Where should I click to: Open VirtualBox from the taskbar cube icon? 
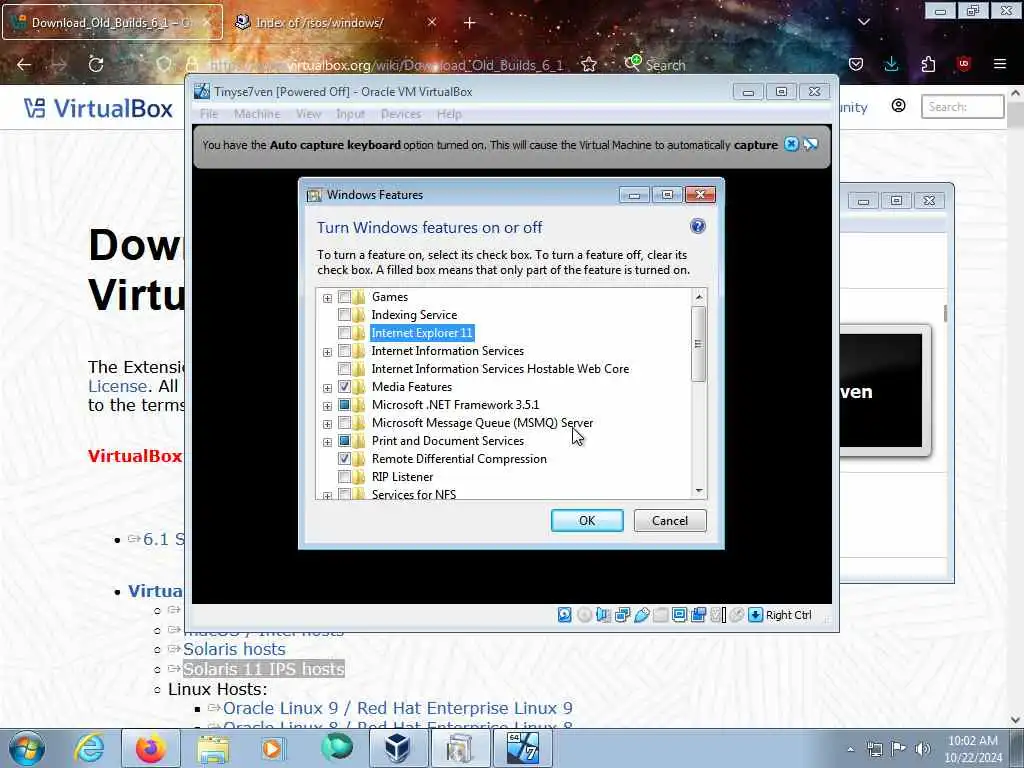397,748
